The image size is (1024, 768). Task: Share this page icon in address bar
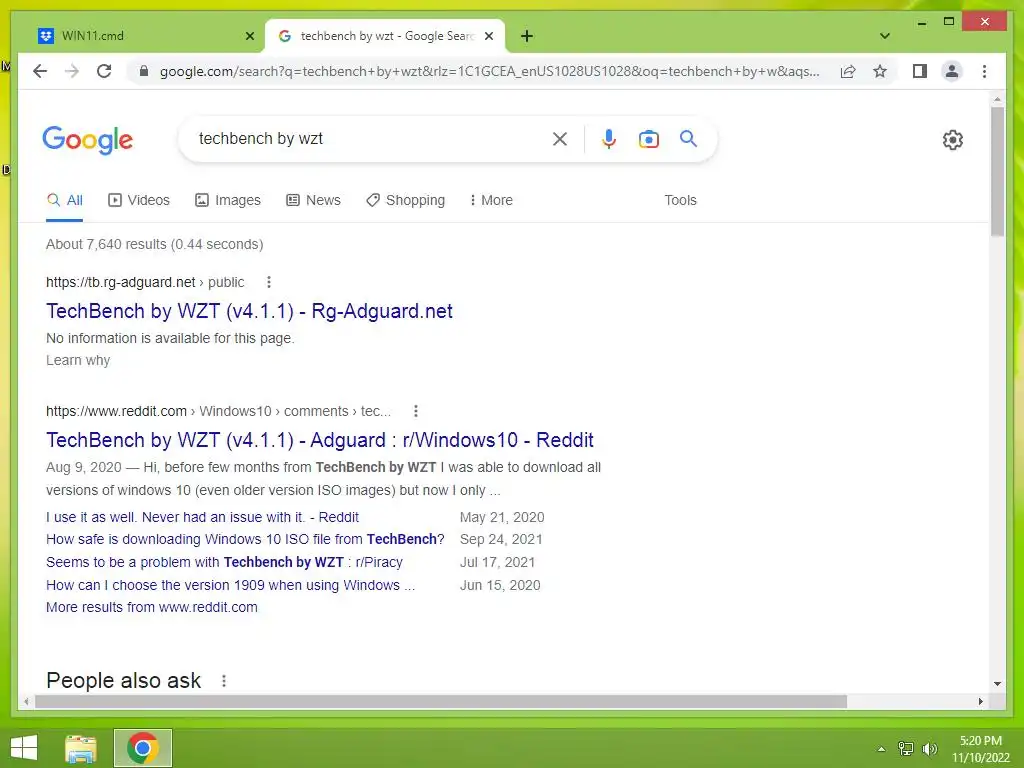click(x=848, y=71)
